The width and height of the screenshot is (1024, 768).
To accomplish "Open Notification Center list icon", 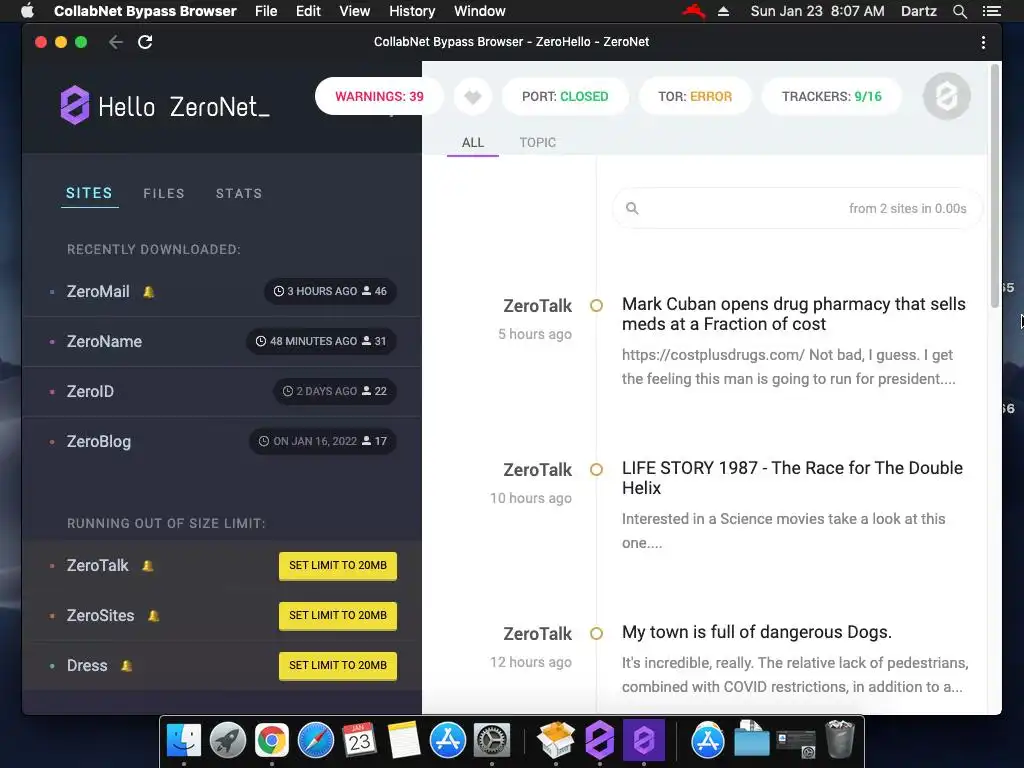I will pos(991,11).
